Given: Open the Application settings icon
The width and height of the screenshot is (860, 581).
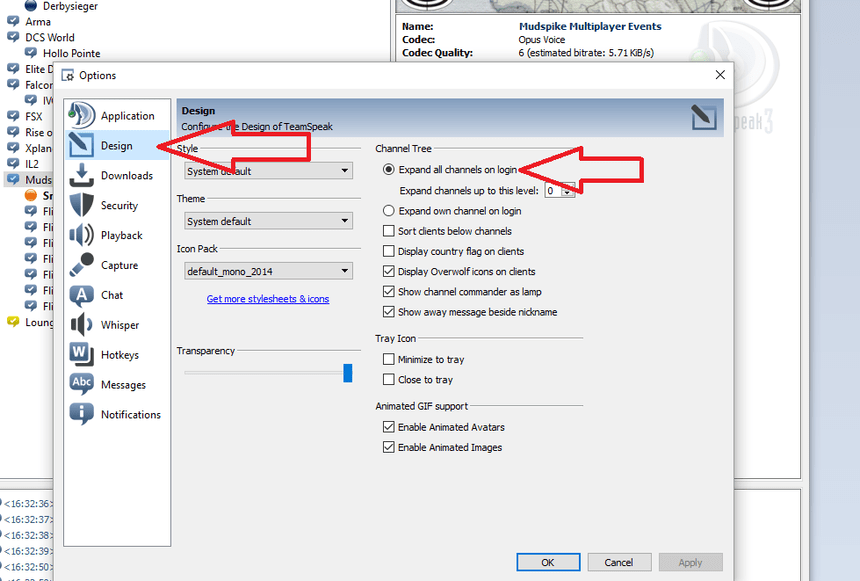Looking at the screenshot, I should pyautogui.click(x=82, y=115).
